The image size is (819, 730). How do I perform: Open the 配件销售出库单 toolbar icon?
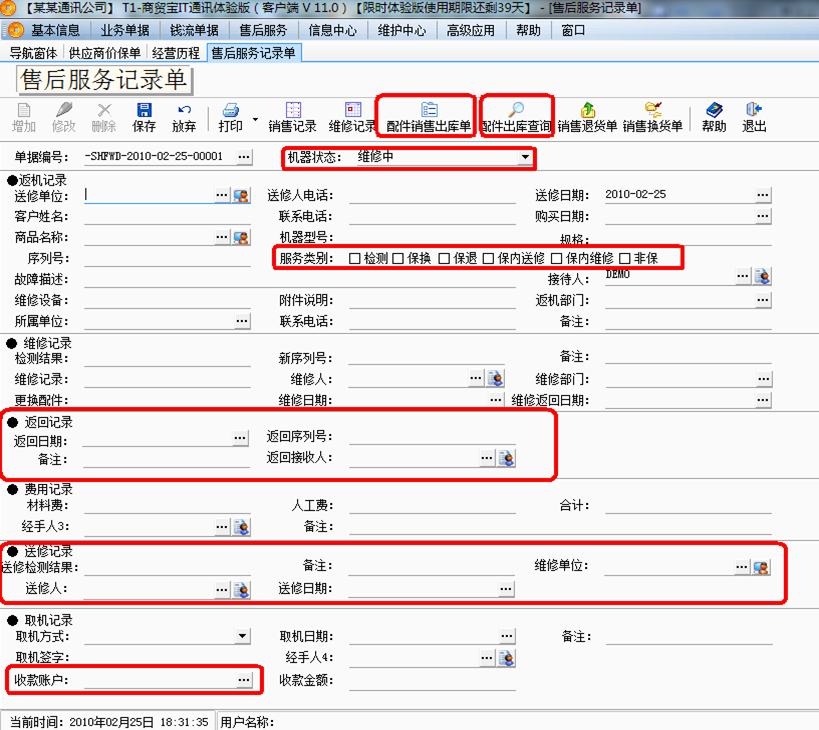coord(429,110)
